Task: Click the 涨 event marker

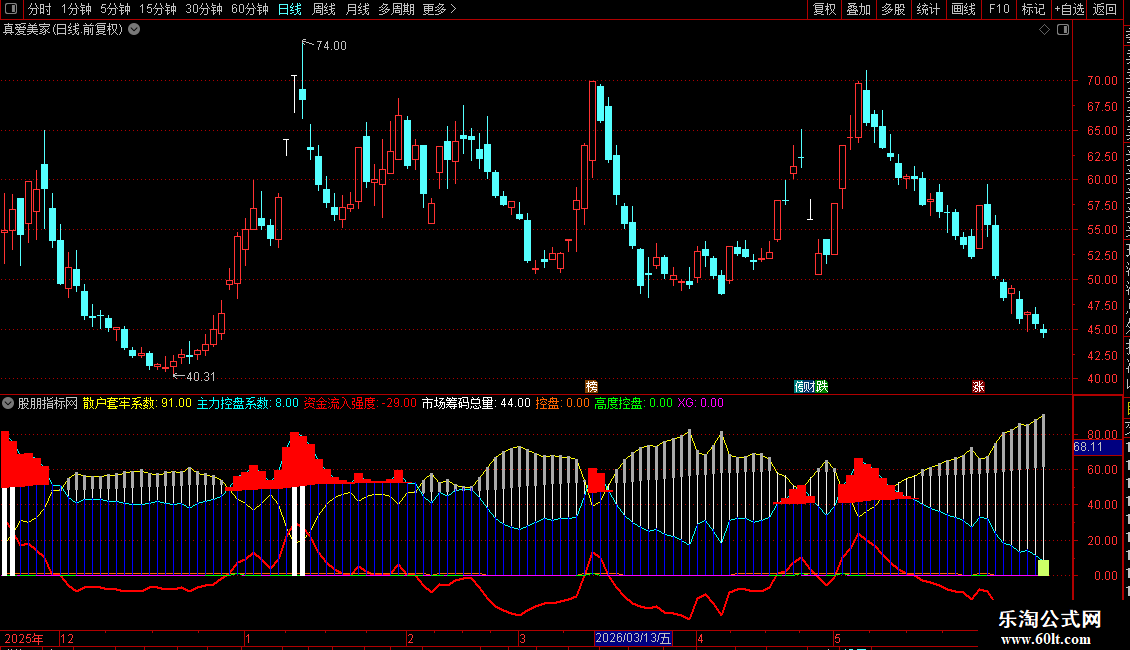Action: pos(978,387)
